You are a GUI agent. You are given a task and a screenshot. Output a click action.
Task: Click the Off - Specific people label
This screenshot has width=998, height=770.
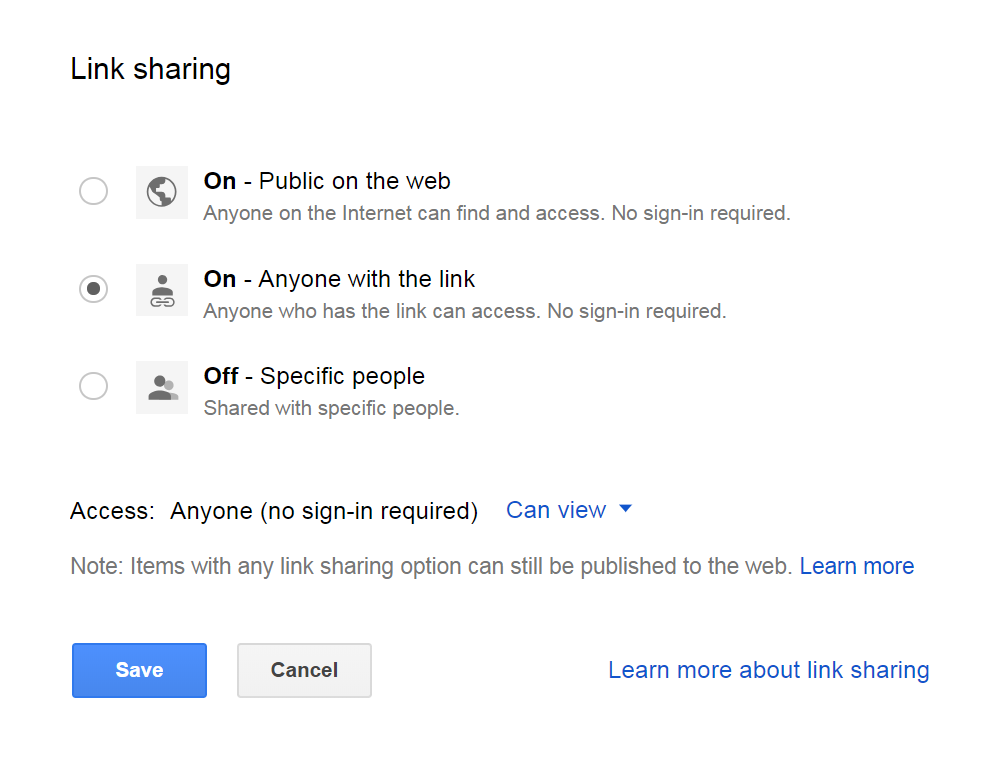click(314, 376)
